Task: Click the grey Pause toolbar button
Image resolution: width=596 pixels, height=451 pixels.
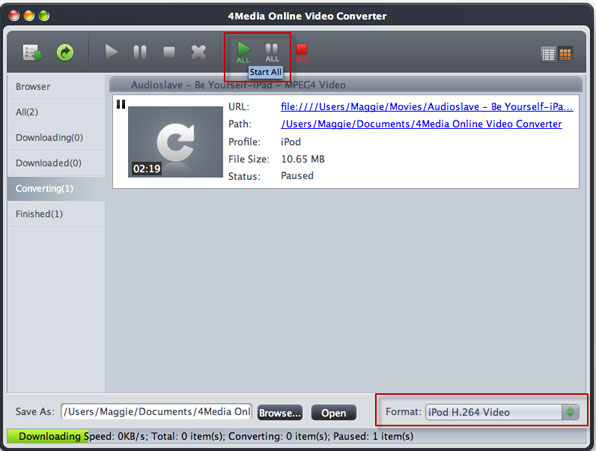Action: click(x=140, y=52)
